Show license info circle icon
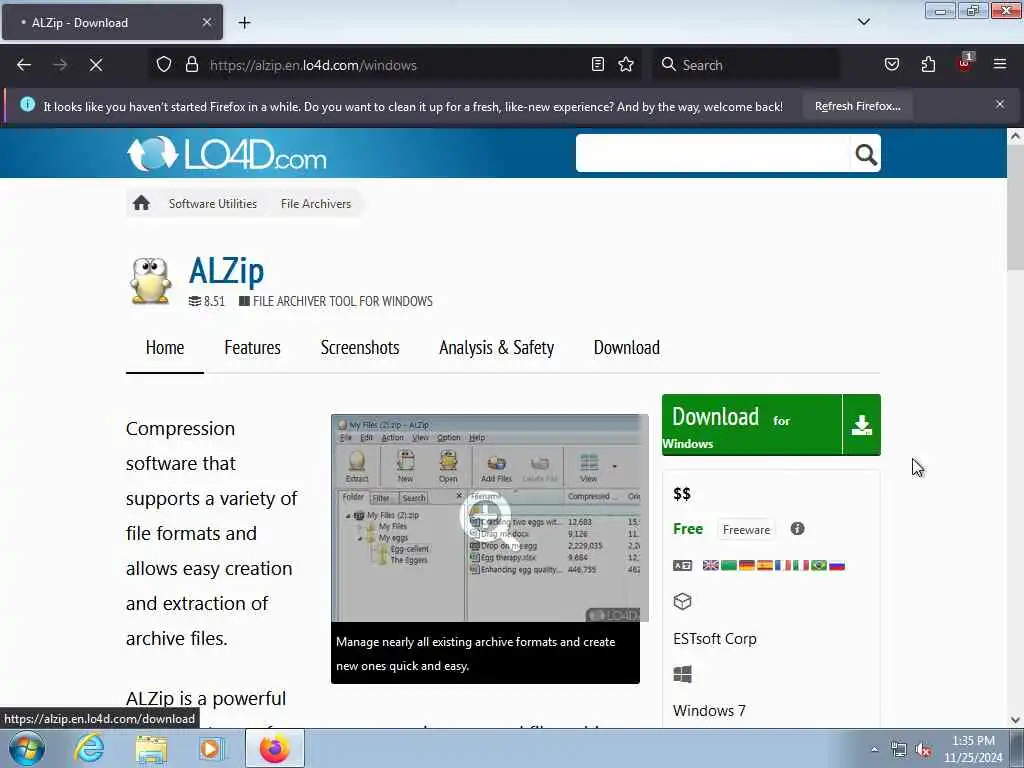The image size is (1024, 768). tap(797, 529)
